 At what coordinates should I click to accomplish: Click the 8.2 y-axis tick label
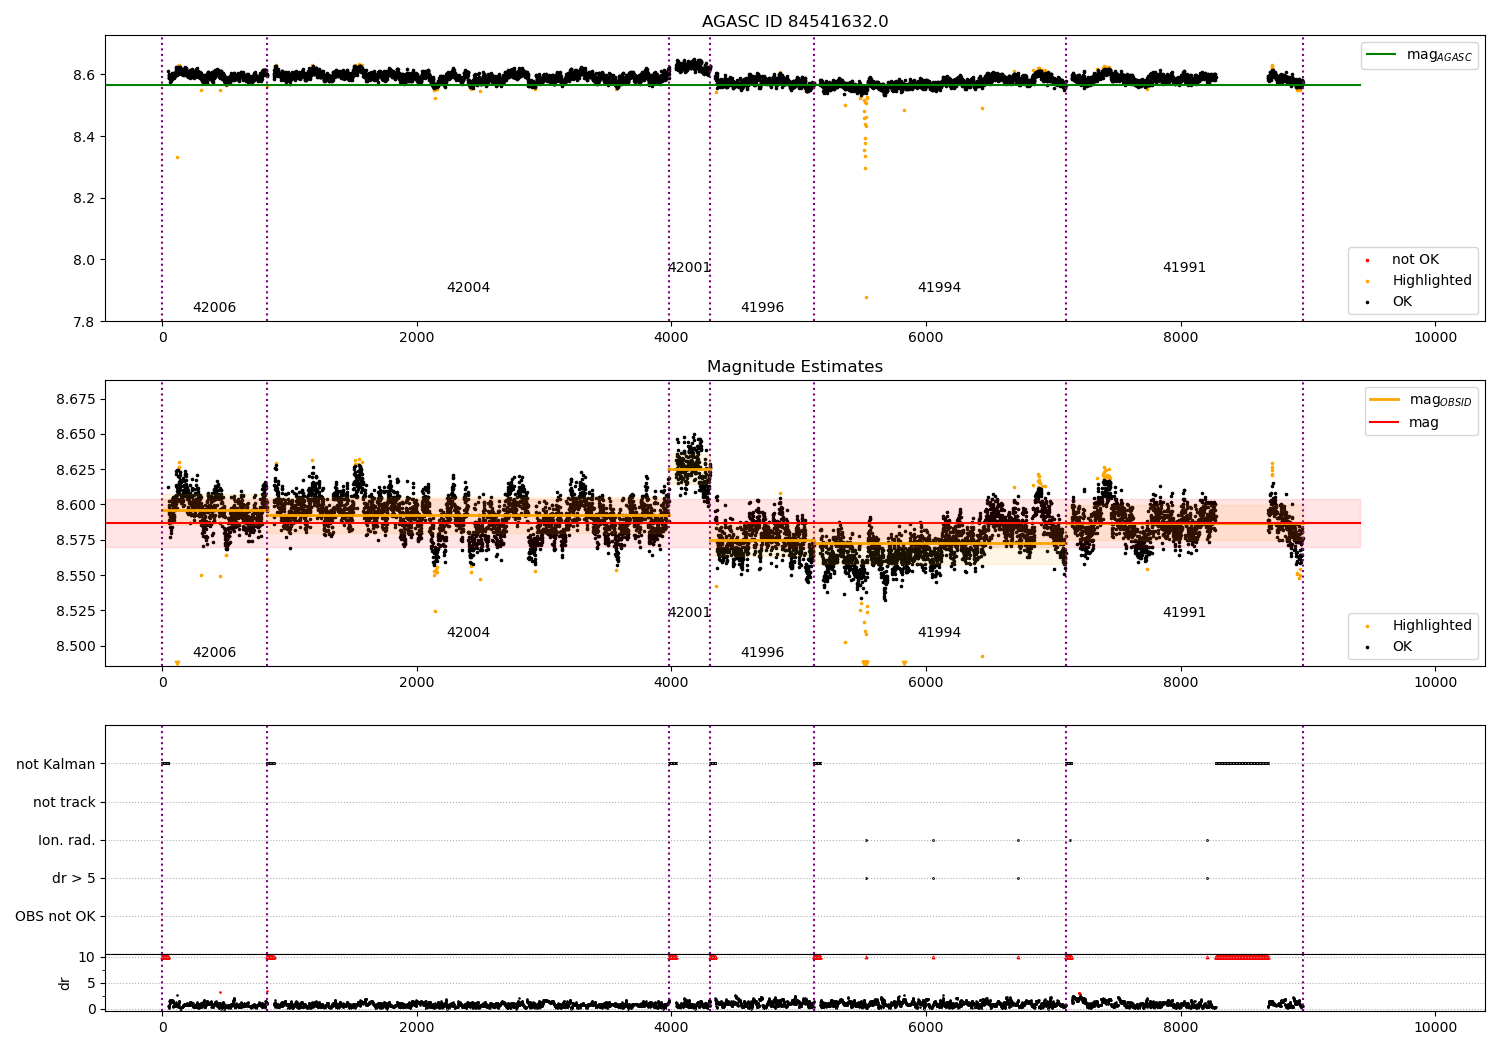coord(84,199)
